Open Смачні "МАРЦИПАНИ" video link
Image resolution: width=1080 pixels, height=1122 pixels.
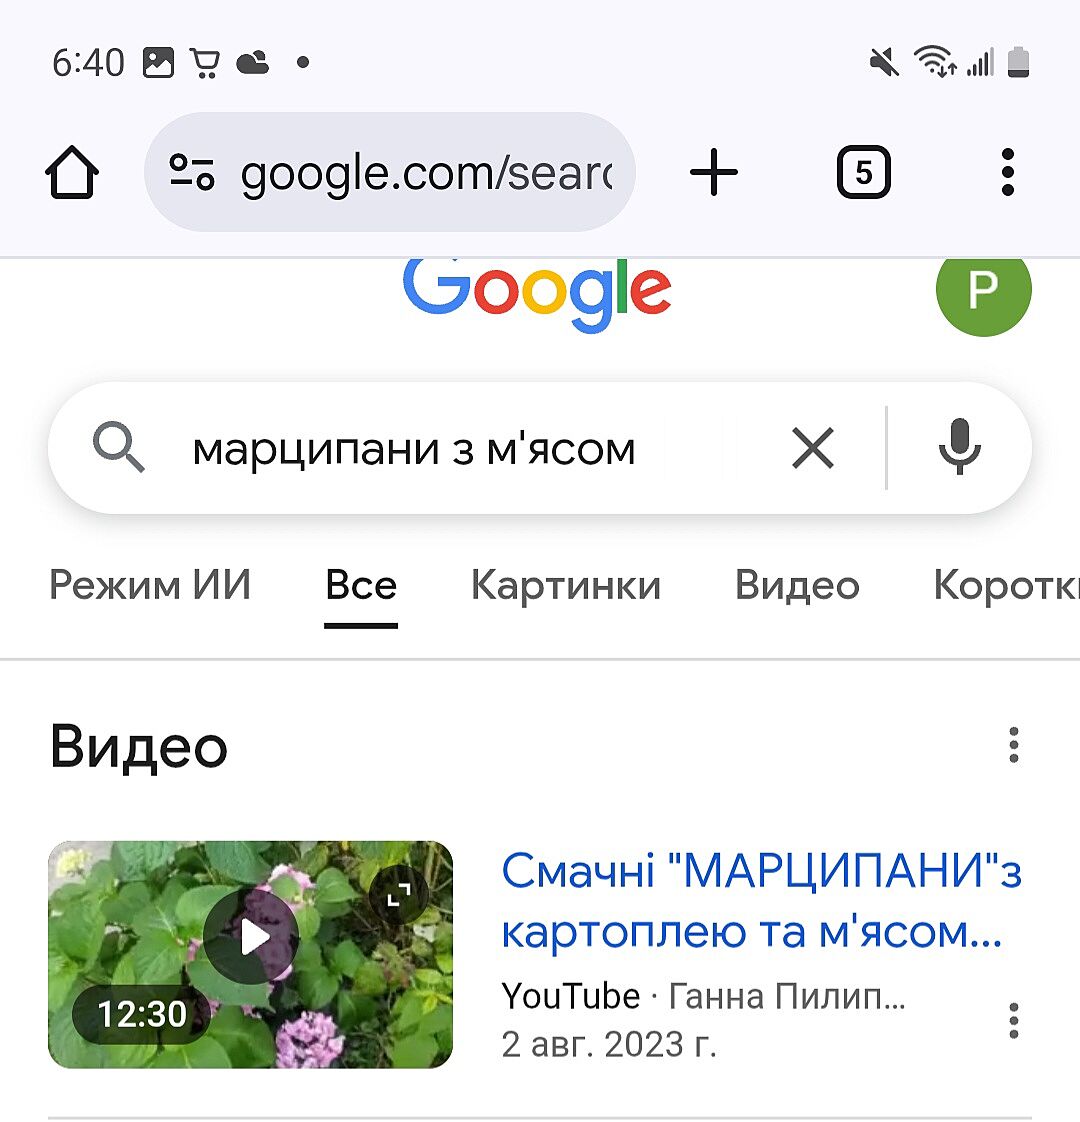[761, 900]
